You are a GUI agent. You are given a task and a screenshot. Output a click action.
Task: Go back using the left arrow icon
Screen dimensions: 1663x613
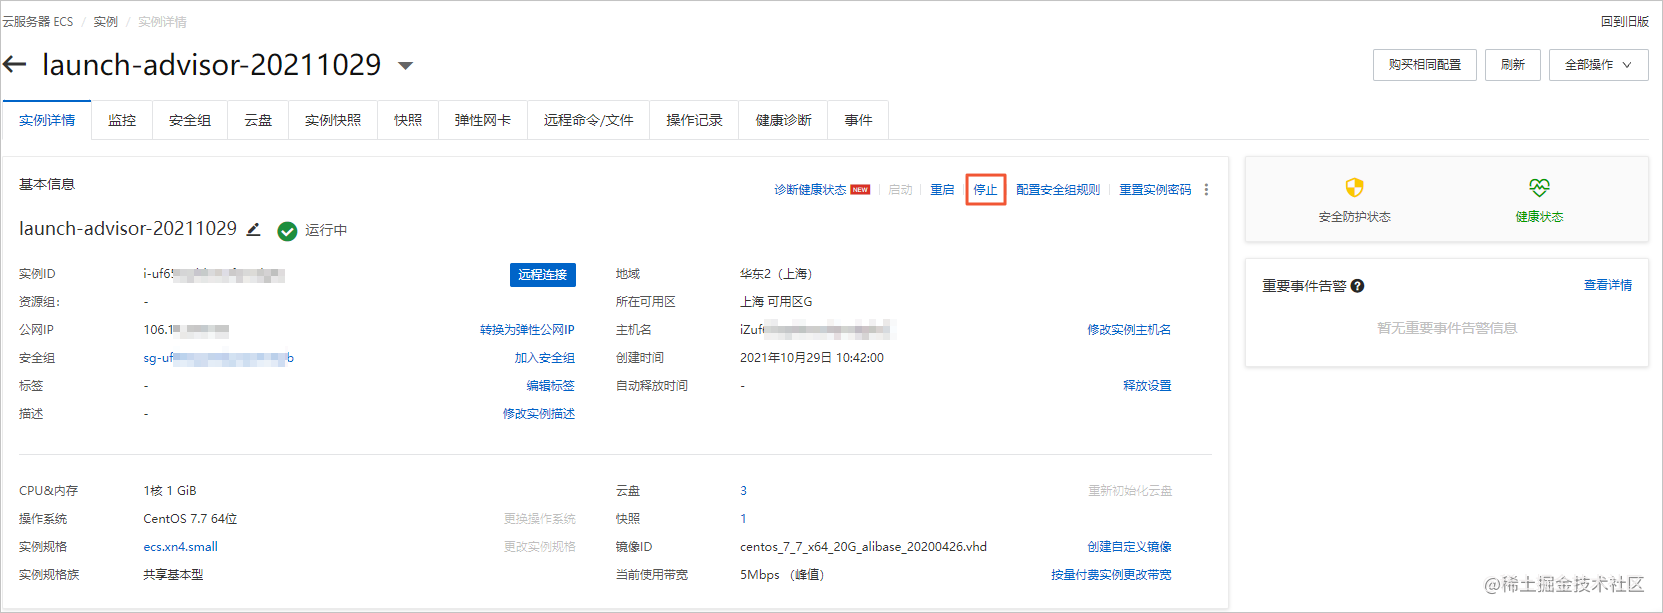pos(14,65)
